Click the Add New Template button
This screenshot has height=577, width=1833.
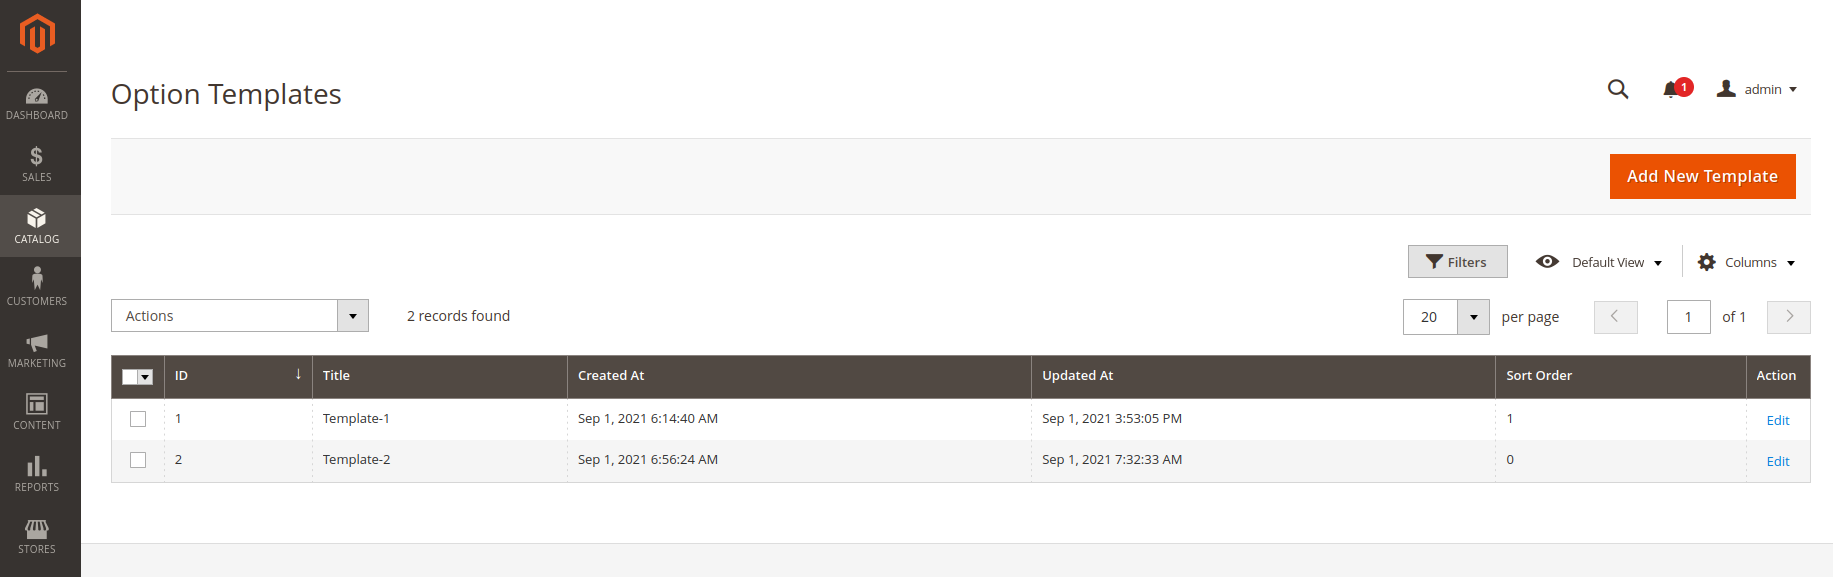[x=1702, y=176]
